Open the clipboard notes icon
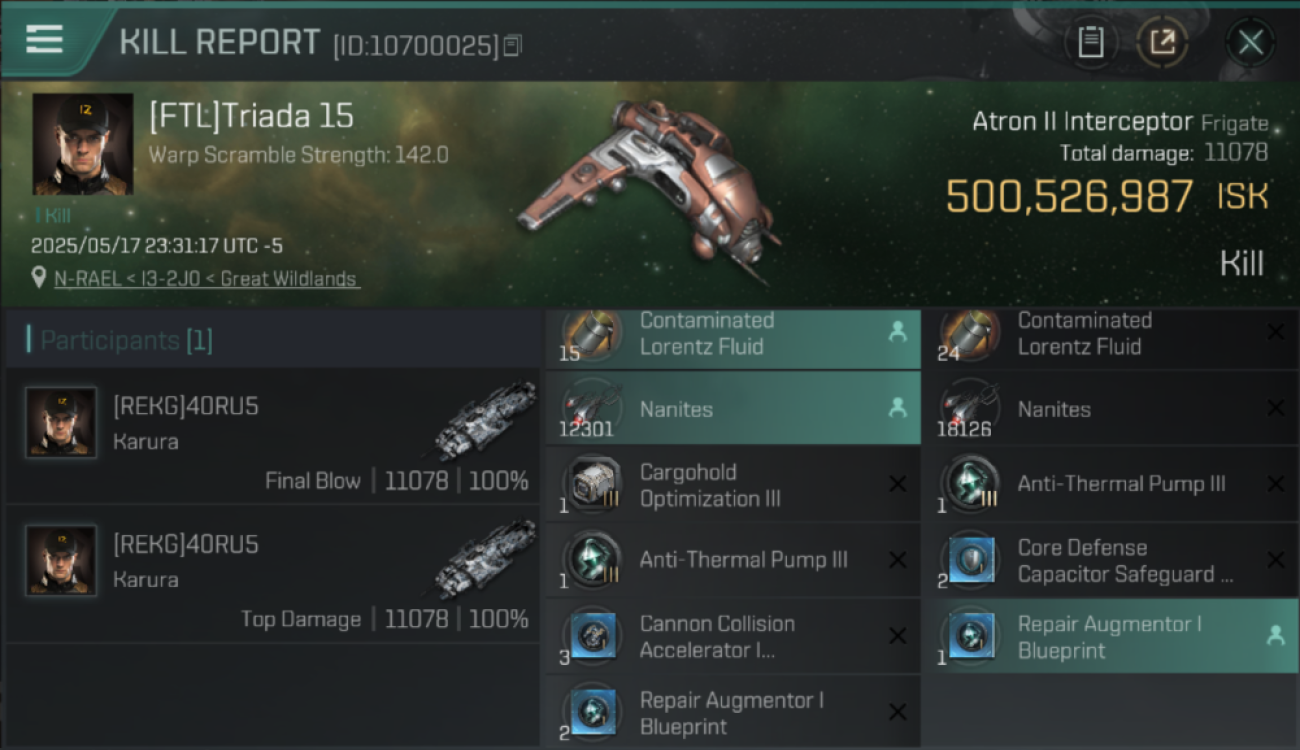Viewport: 1300px width, 750px height. [x=1091, y=42]
